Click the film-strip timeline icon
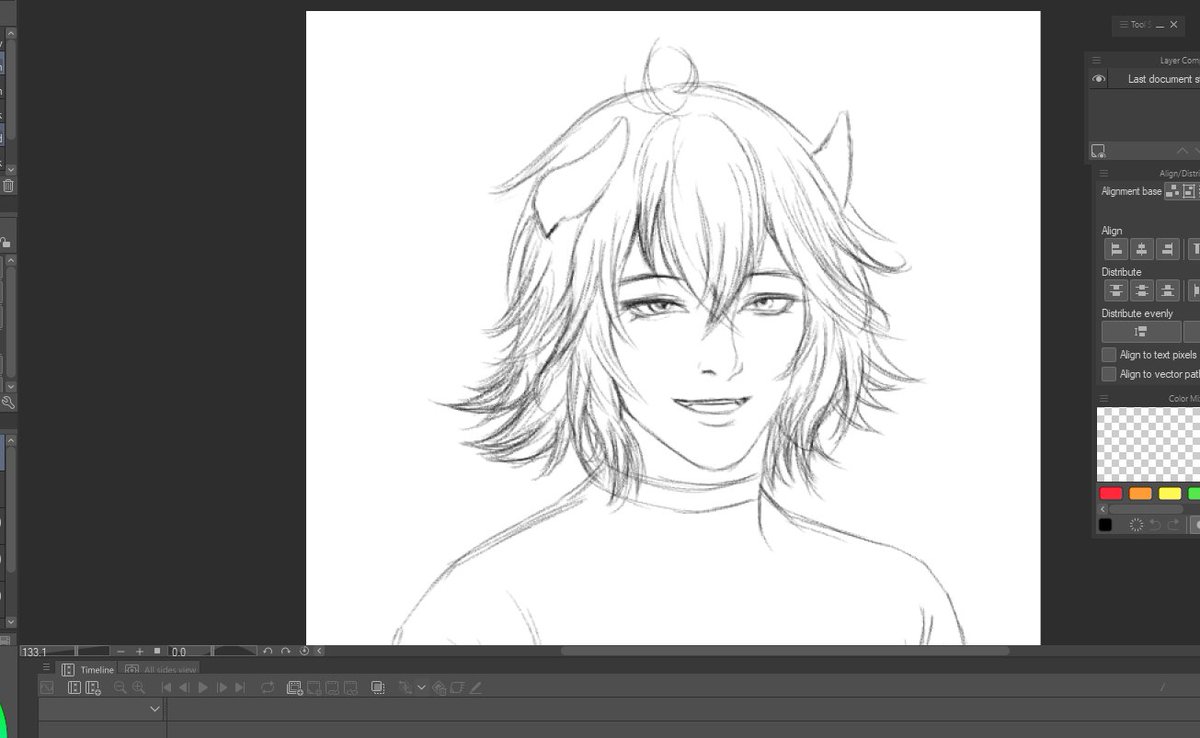 pos(74,688)
